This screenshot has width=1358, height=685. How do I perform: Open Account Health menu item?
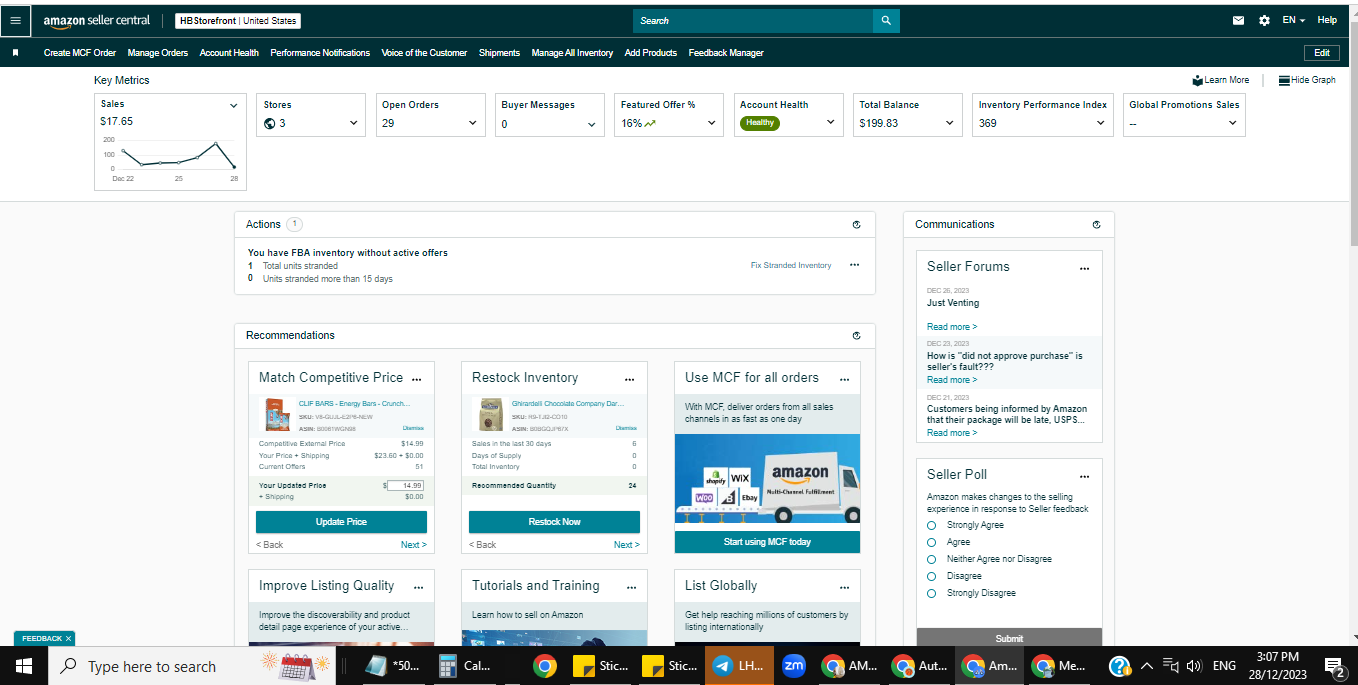click(229, 53)
